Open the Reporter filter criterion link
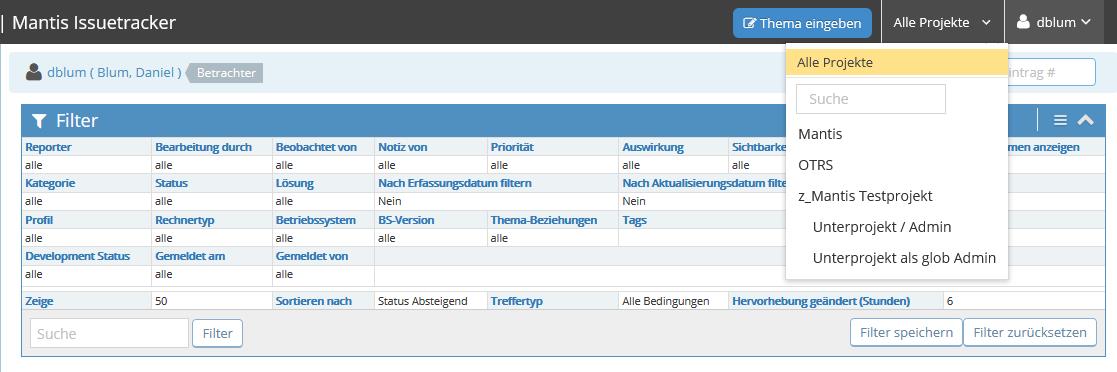 click(48, 147)
